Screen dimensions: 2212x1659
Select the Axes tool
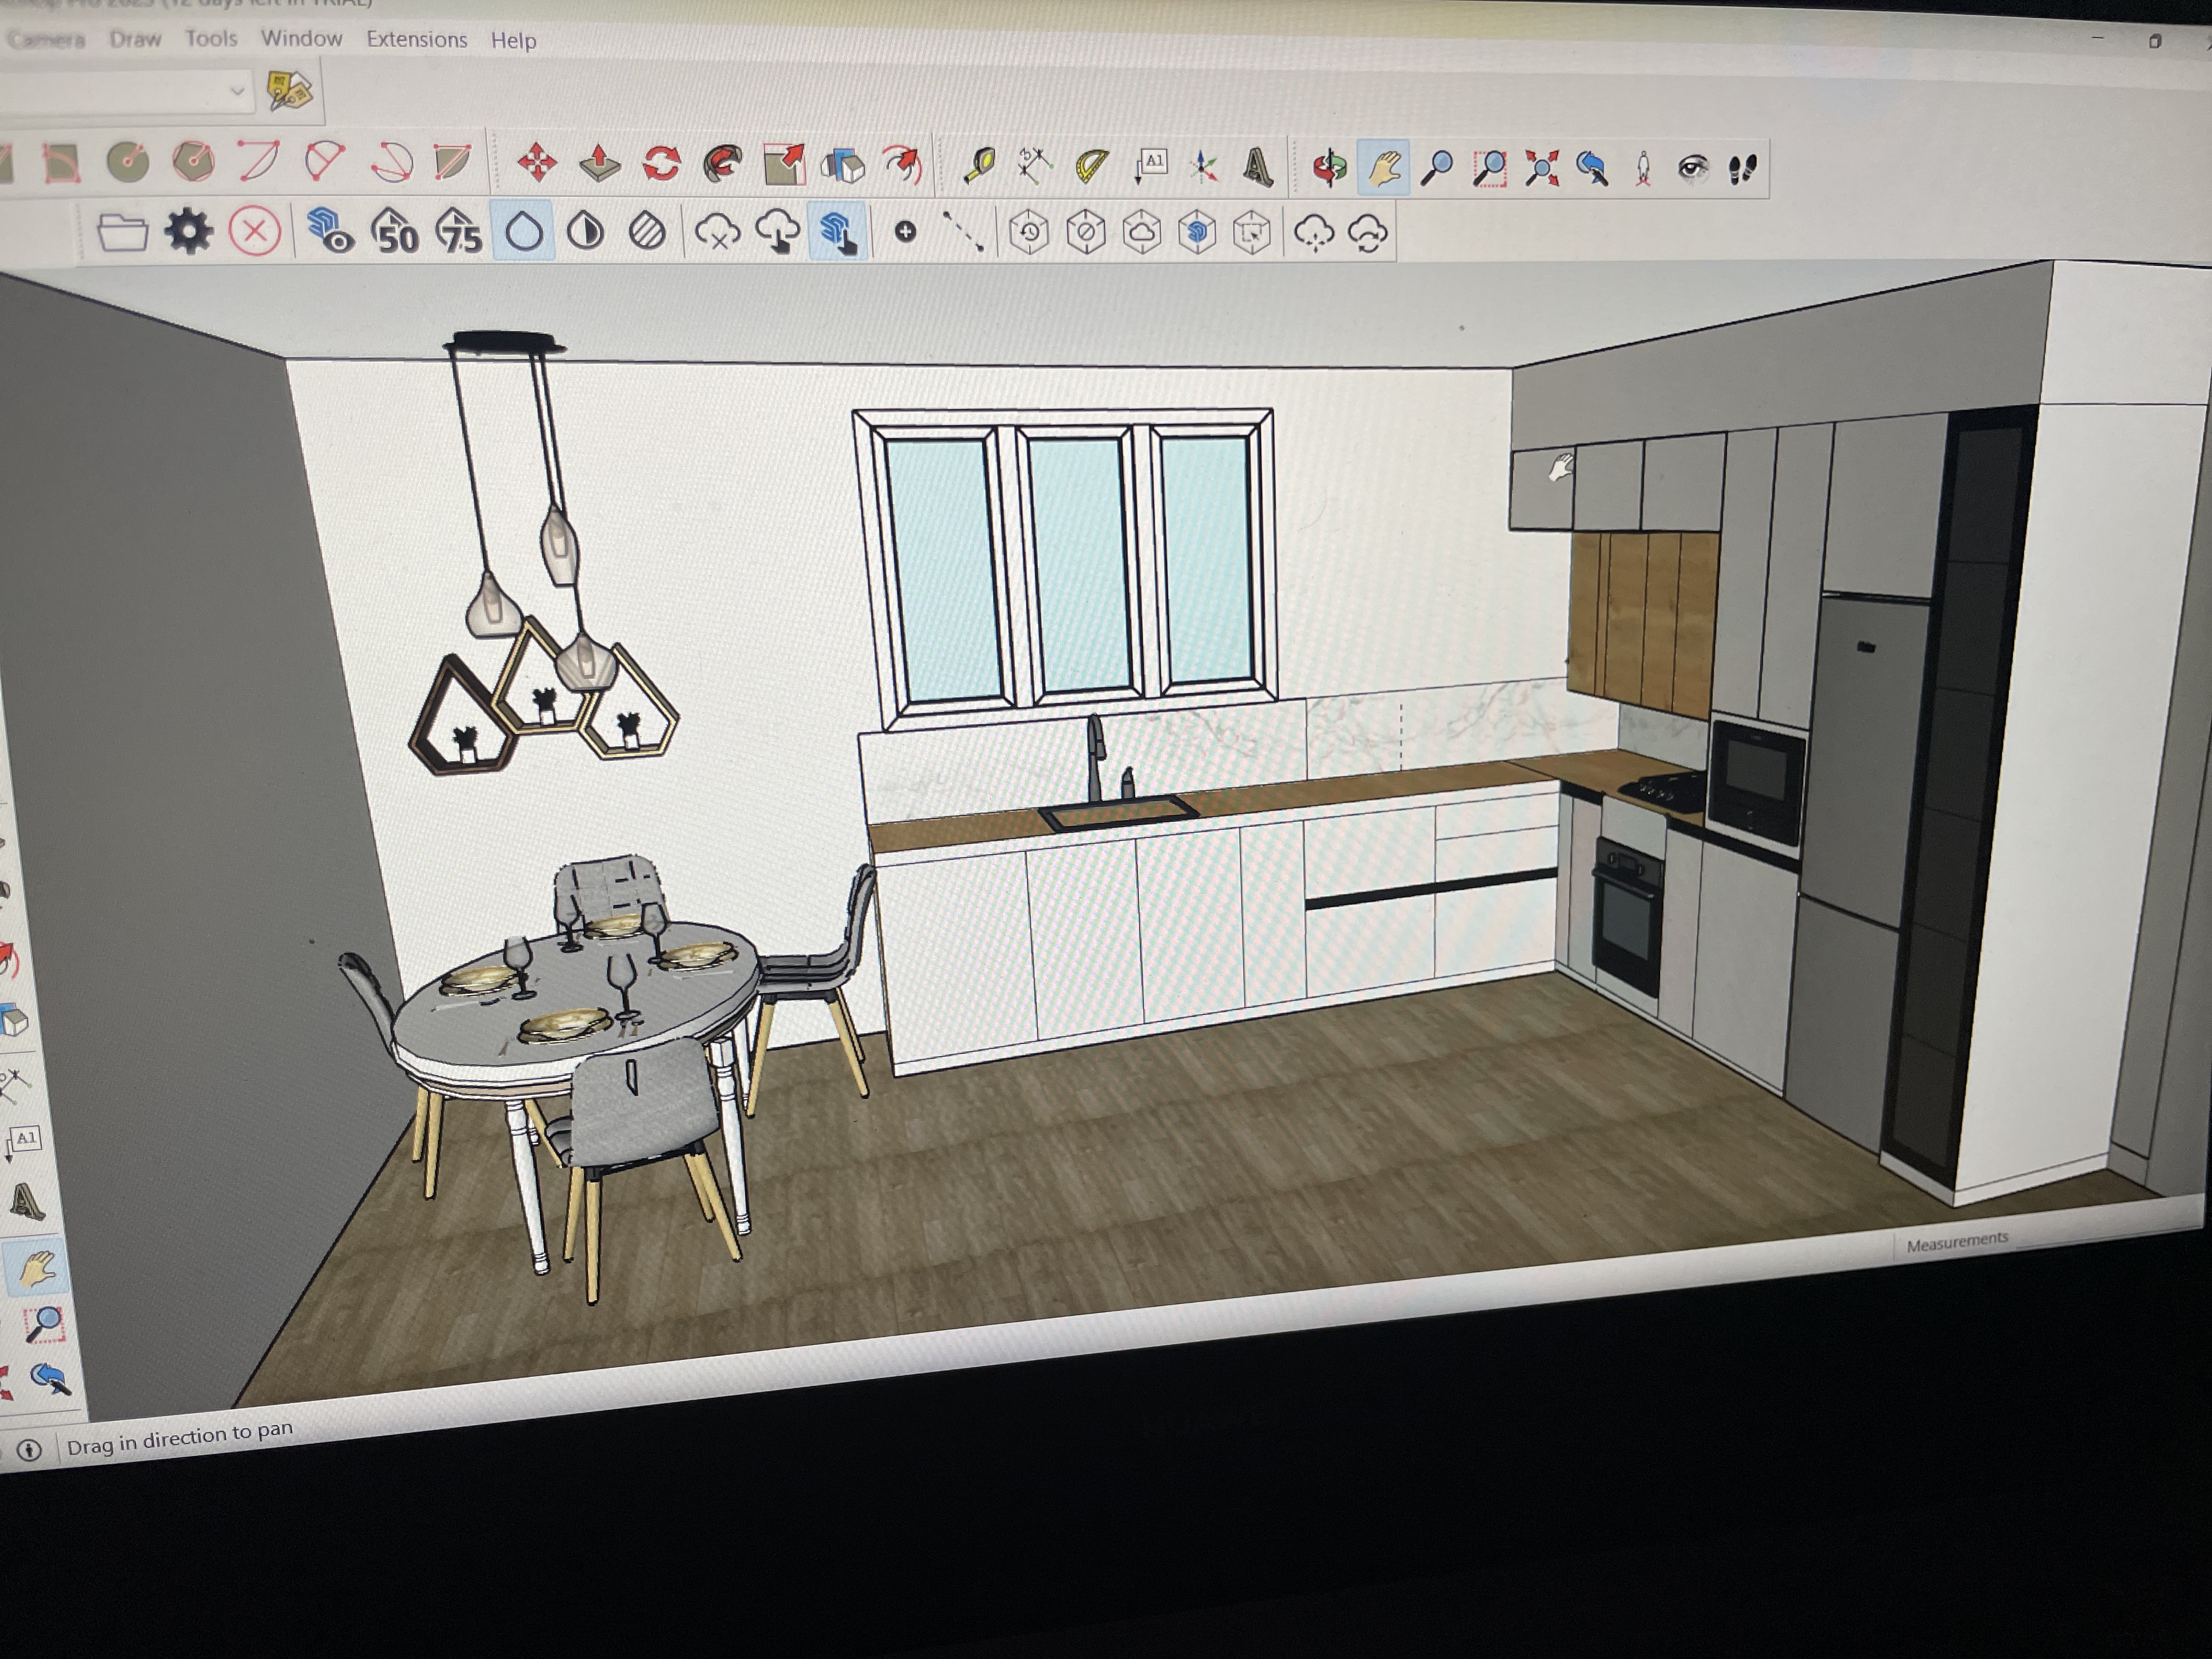[1204, 167]
